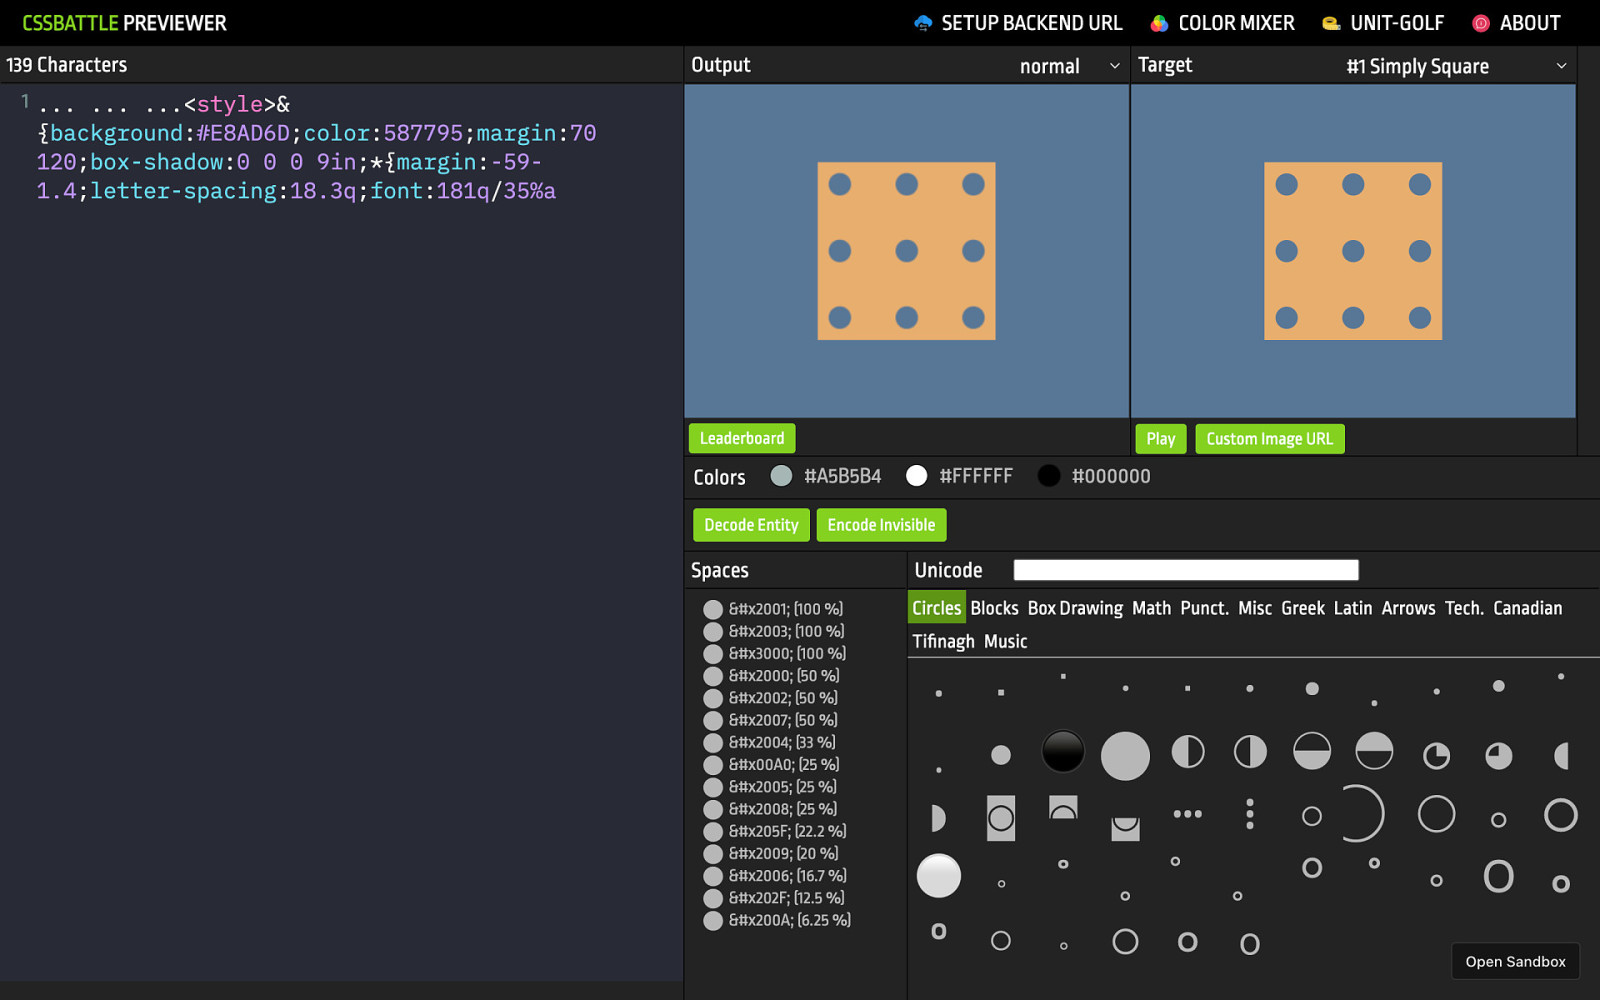This screenshot has width=1600, height=1000.
Task: Select the '&#x2004; [33 %]' space entry
Action: [770, 742]
